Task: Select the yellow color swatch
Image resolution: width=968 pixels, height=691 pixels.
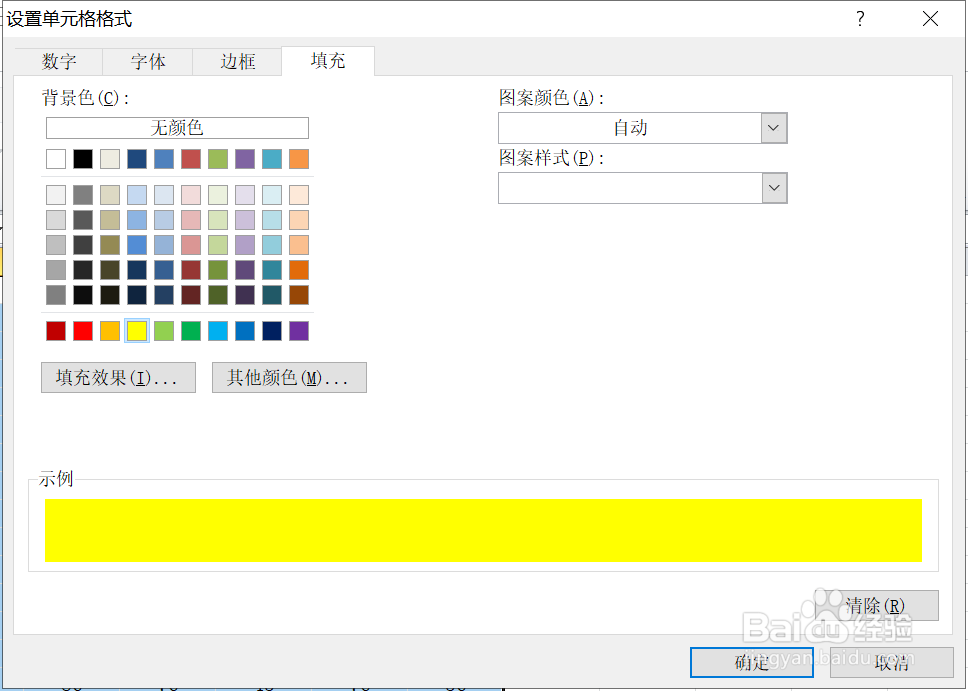Action: pyautogui.click(x=136, y=330)
